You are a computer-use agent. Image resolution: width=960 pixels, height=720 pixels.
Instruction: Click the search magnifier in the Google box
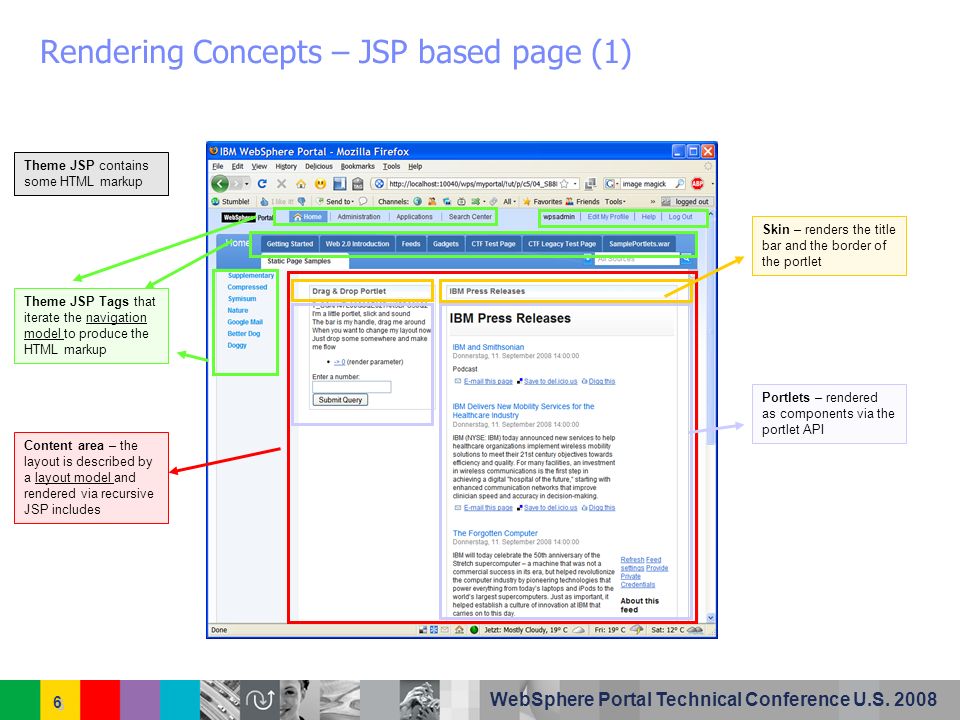point(680,184)
